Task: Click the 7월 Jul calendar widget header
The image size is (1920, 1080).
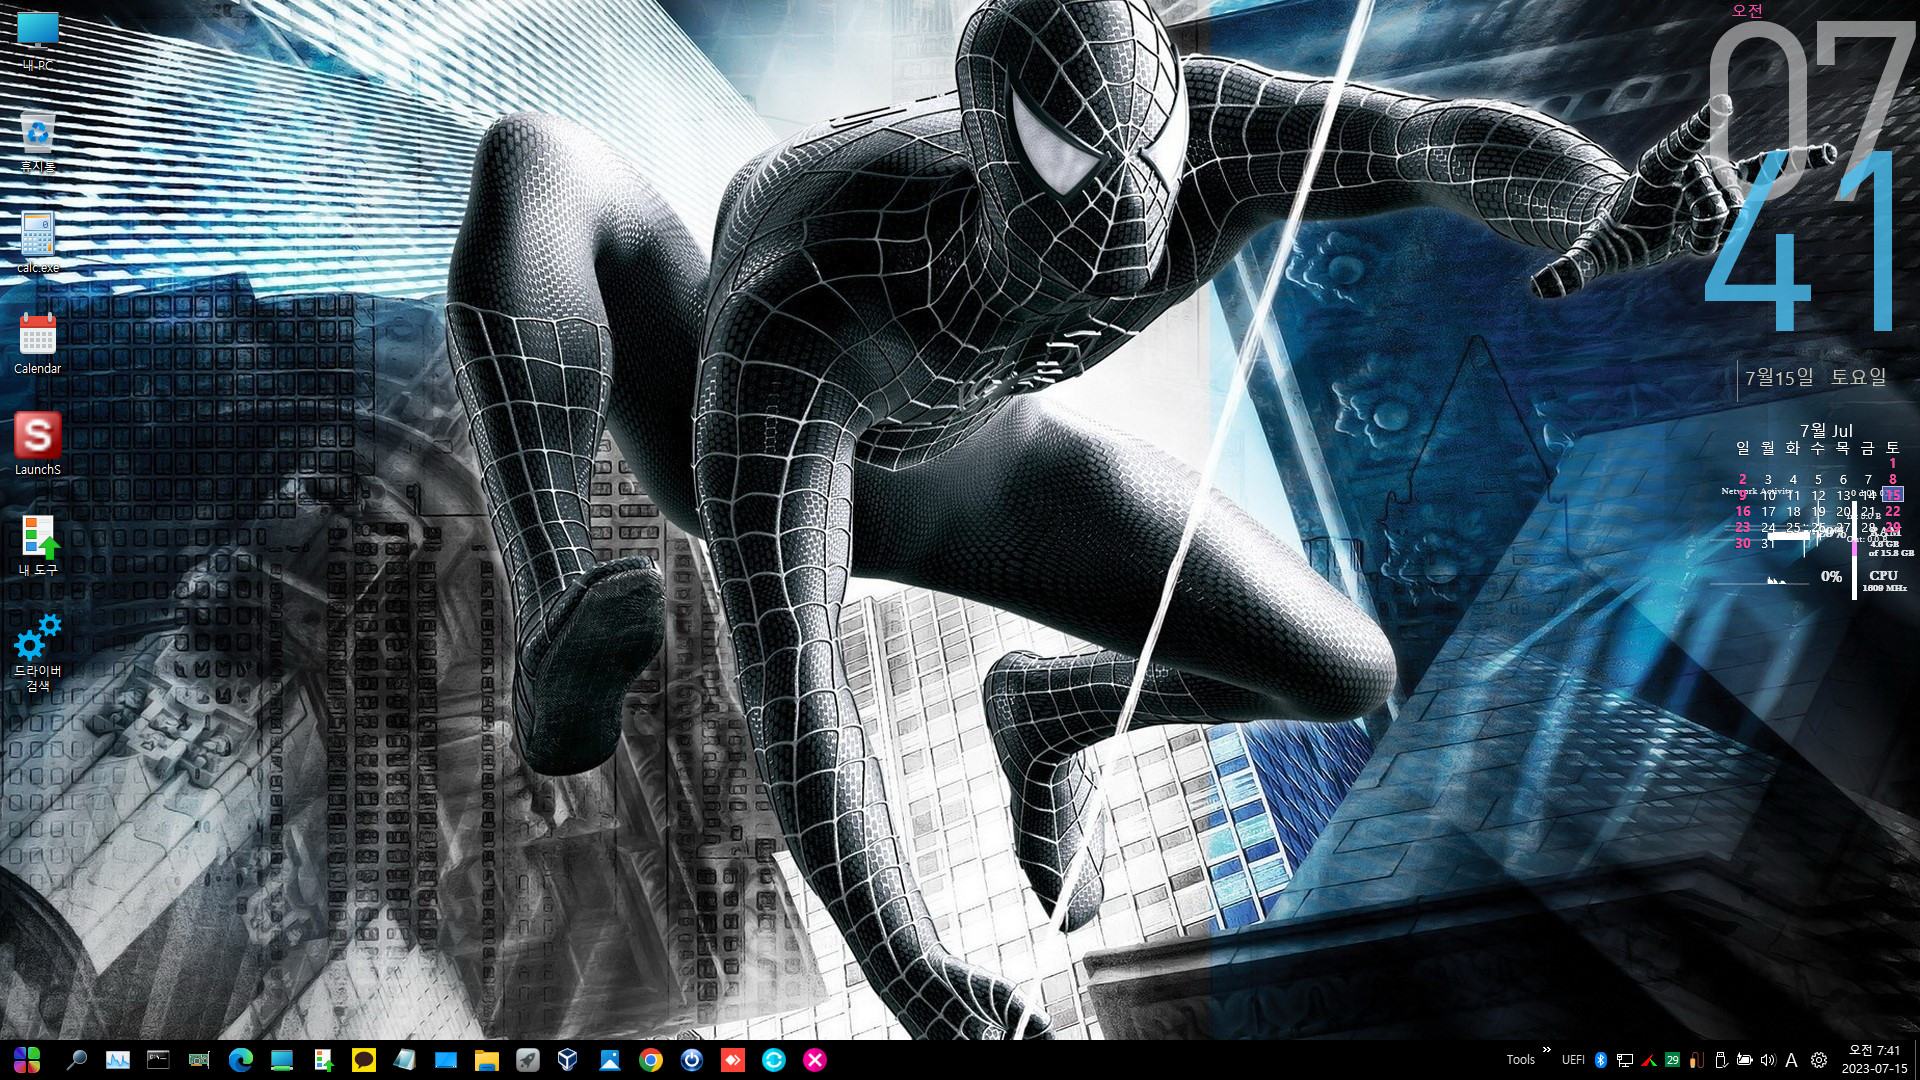Action: [1826, 431]
